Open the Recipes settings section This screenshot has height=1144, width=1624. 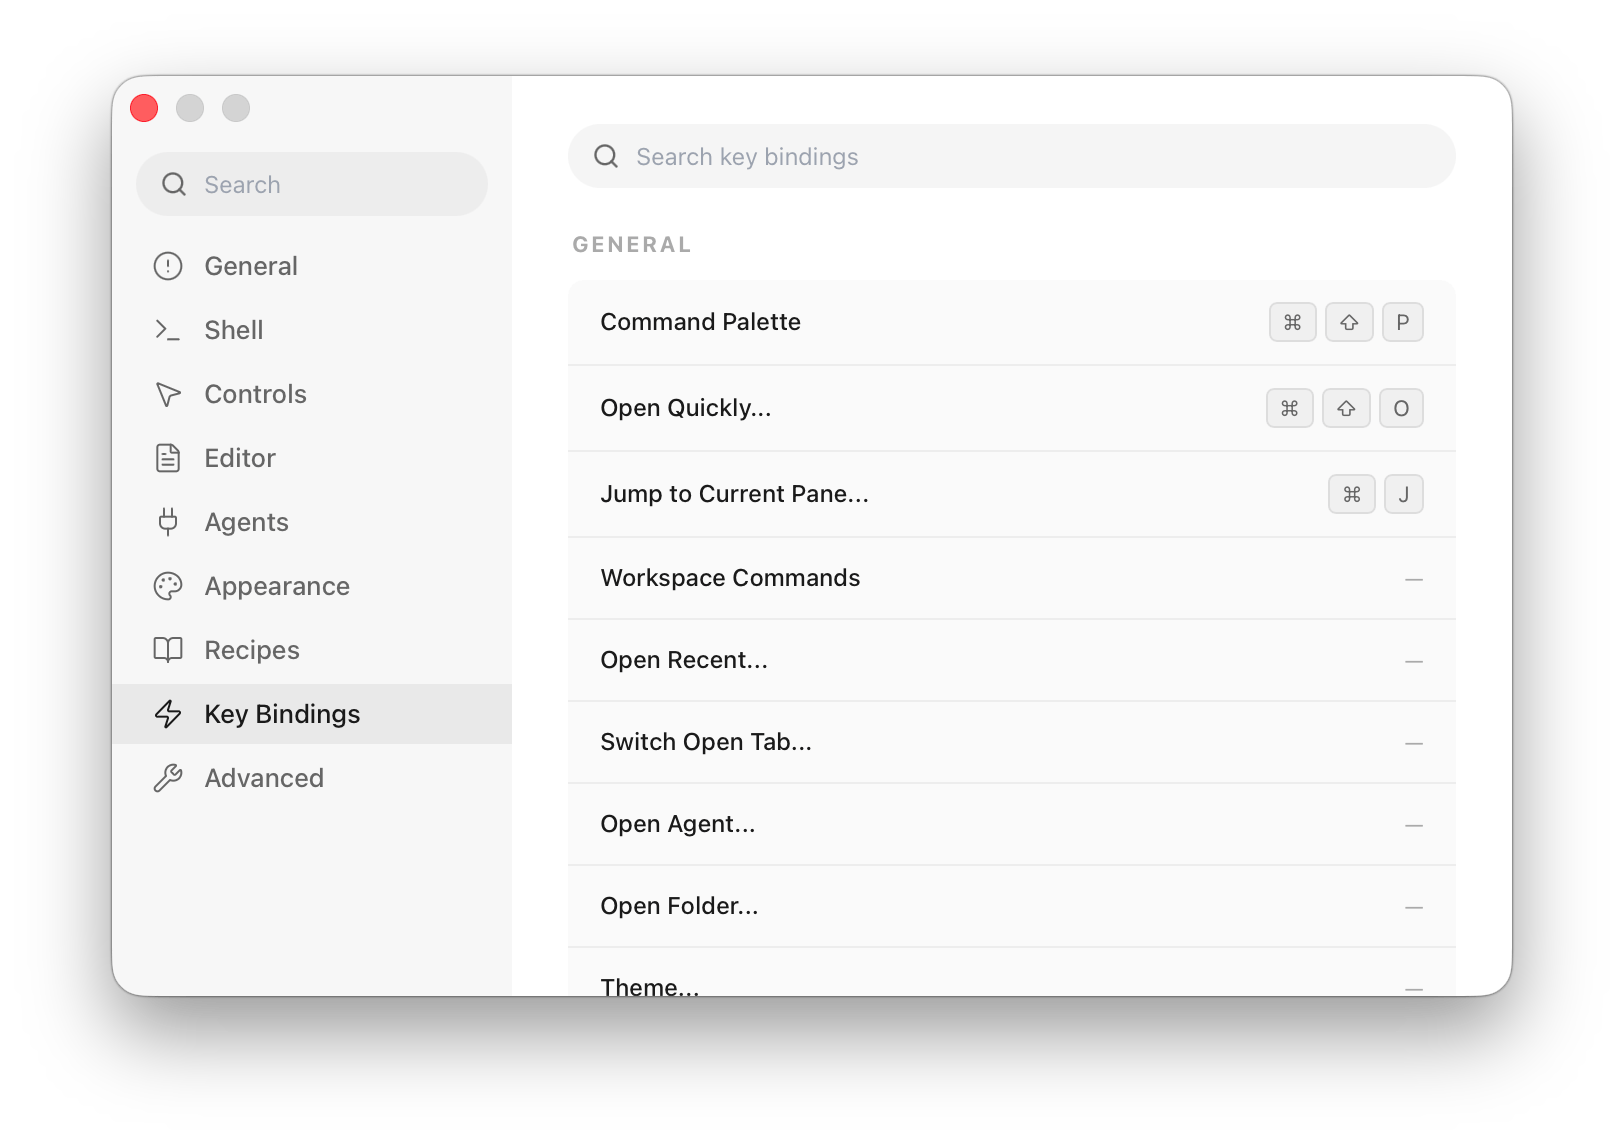click(312, 650)
